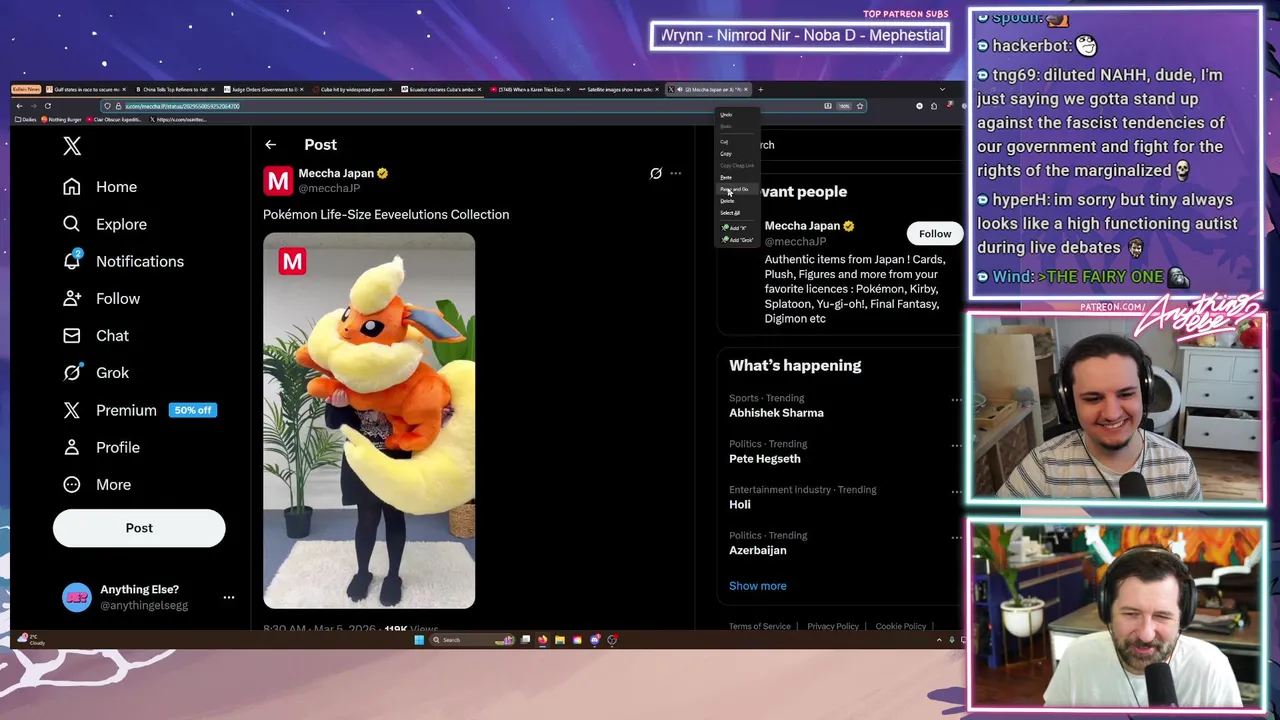The image size is (1280, 720).
Task: Go back using the Post arrow
Action: (270, 145)
